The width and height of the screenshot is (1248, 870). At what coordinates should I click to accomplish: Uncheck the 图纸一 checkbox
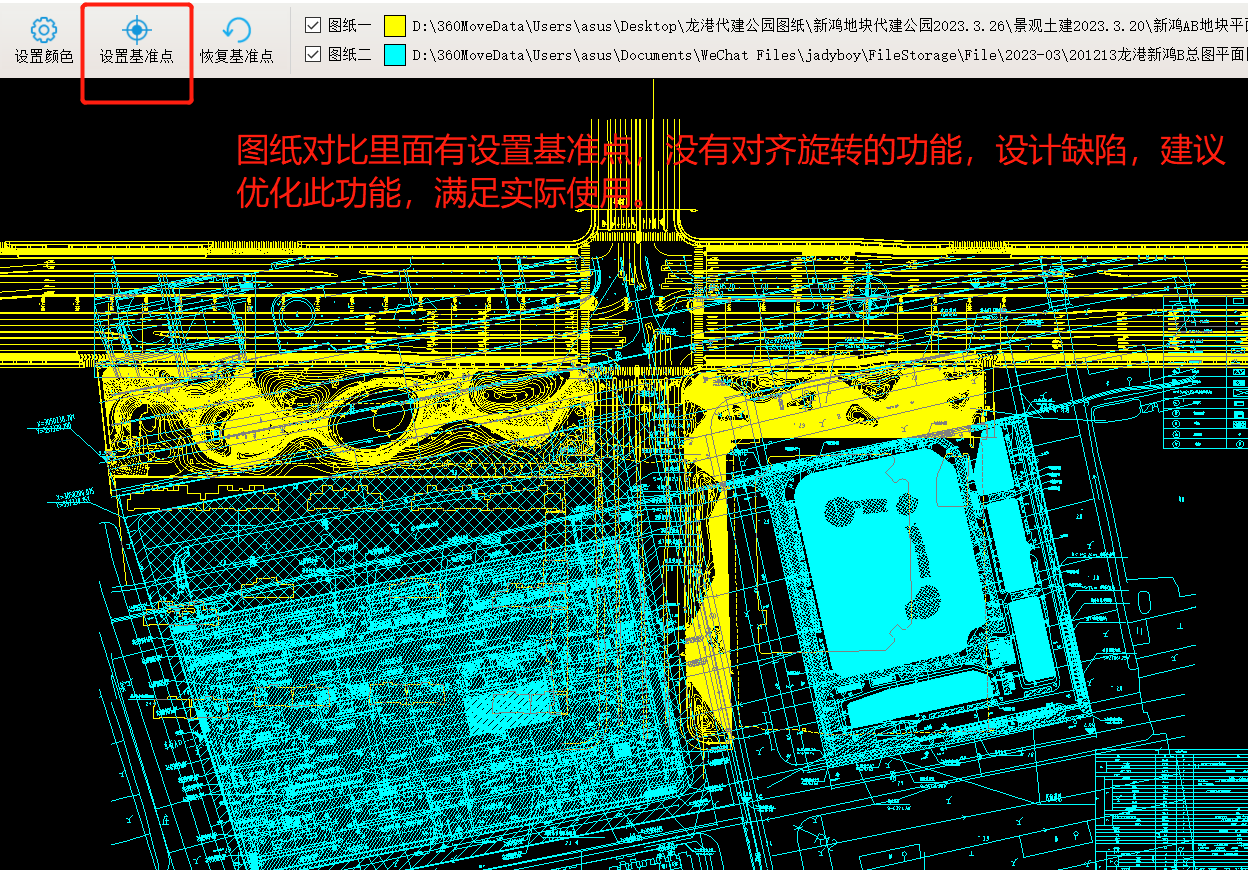(313, 24)
